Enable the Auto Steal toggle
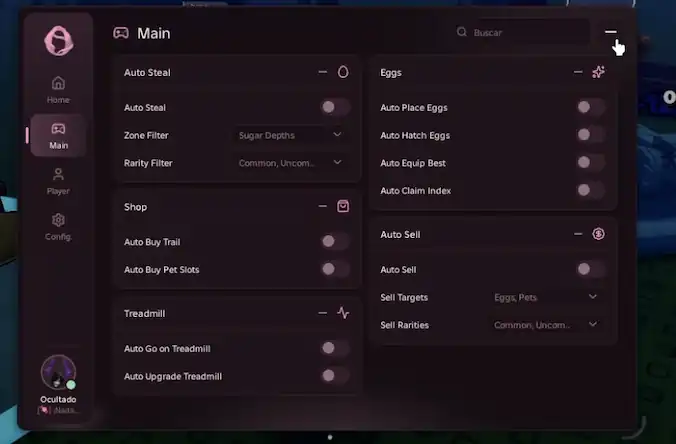 pyautogui.click(x=335, y=107)
